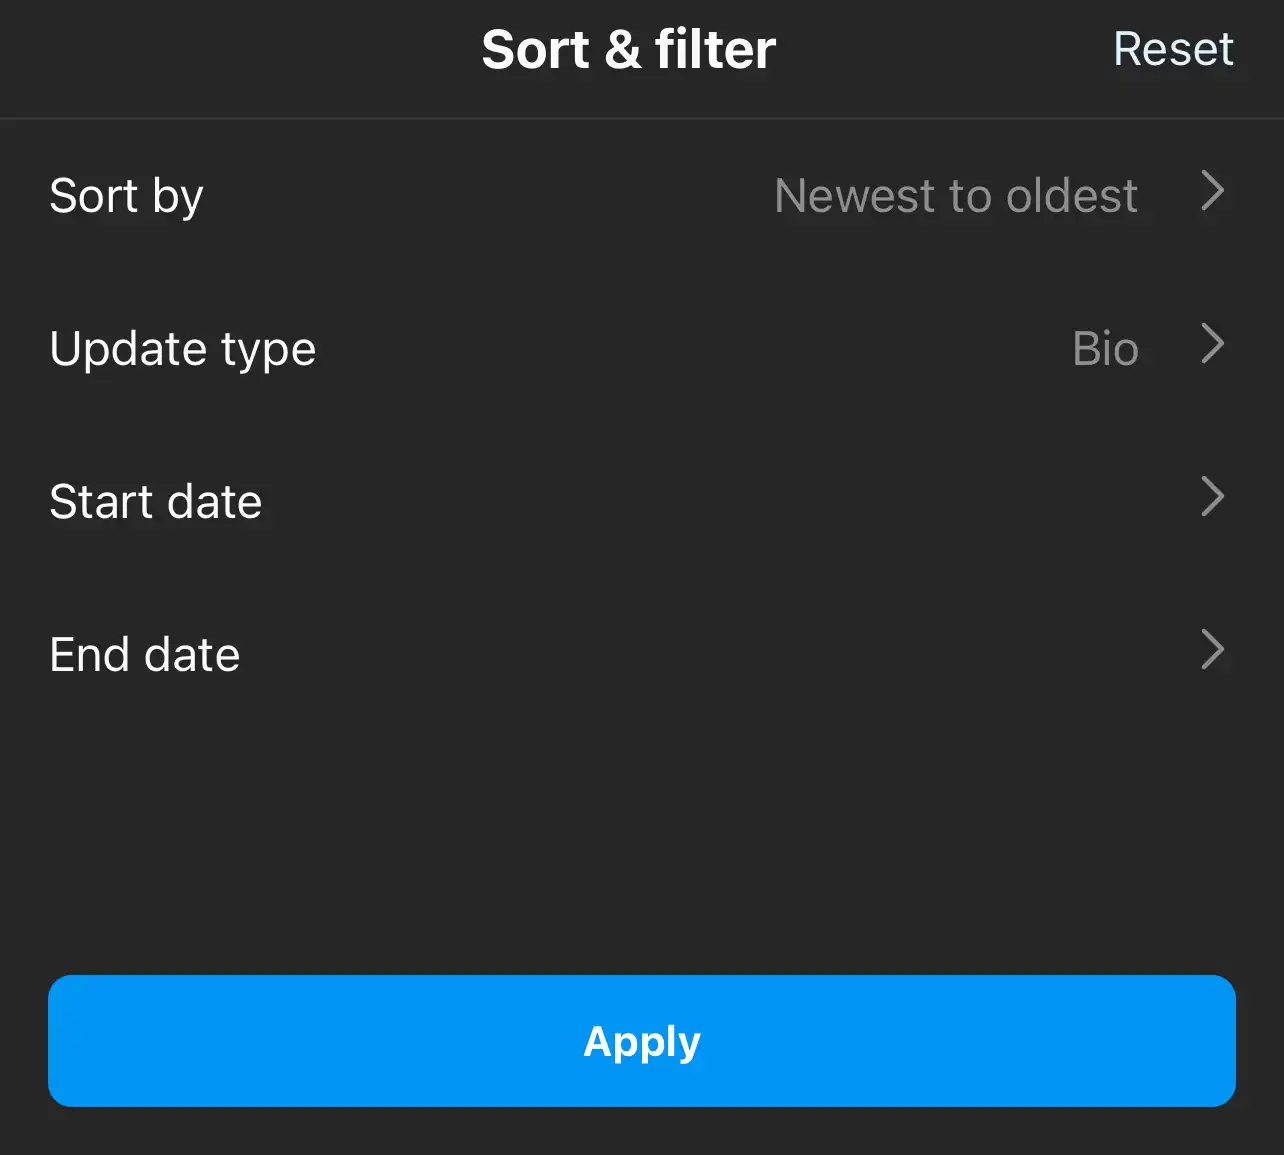Click the header divider line below the title
The image size is (1284, 1155).
(642, 119)
